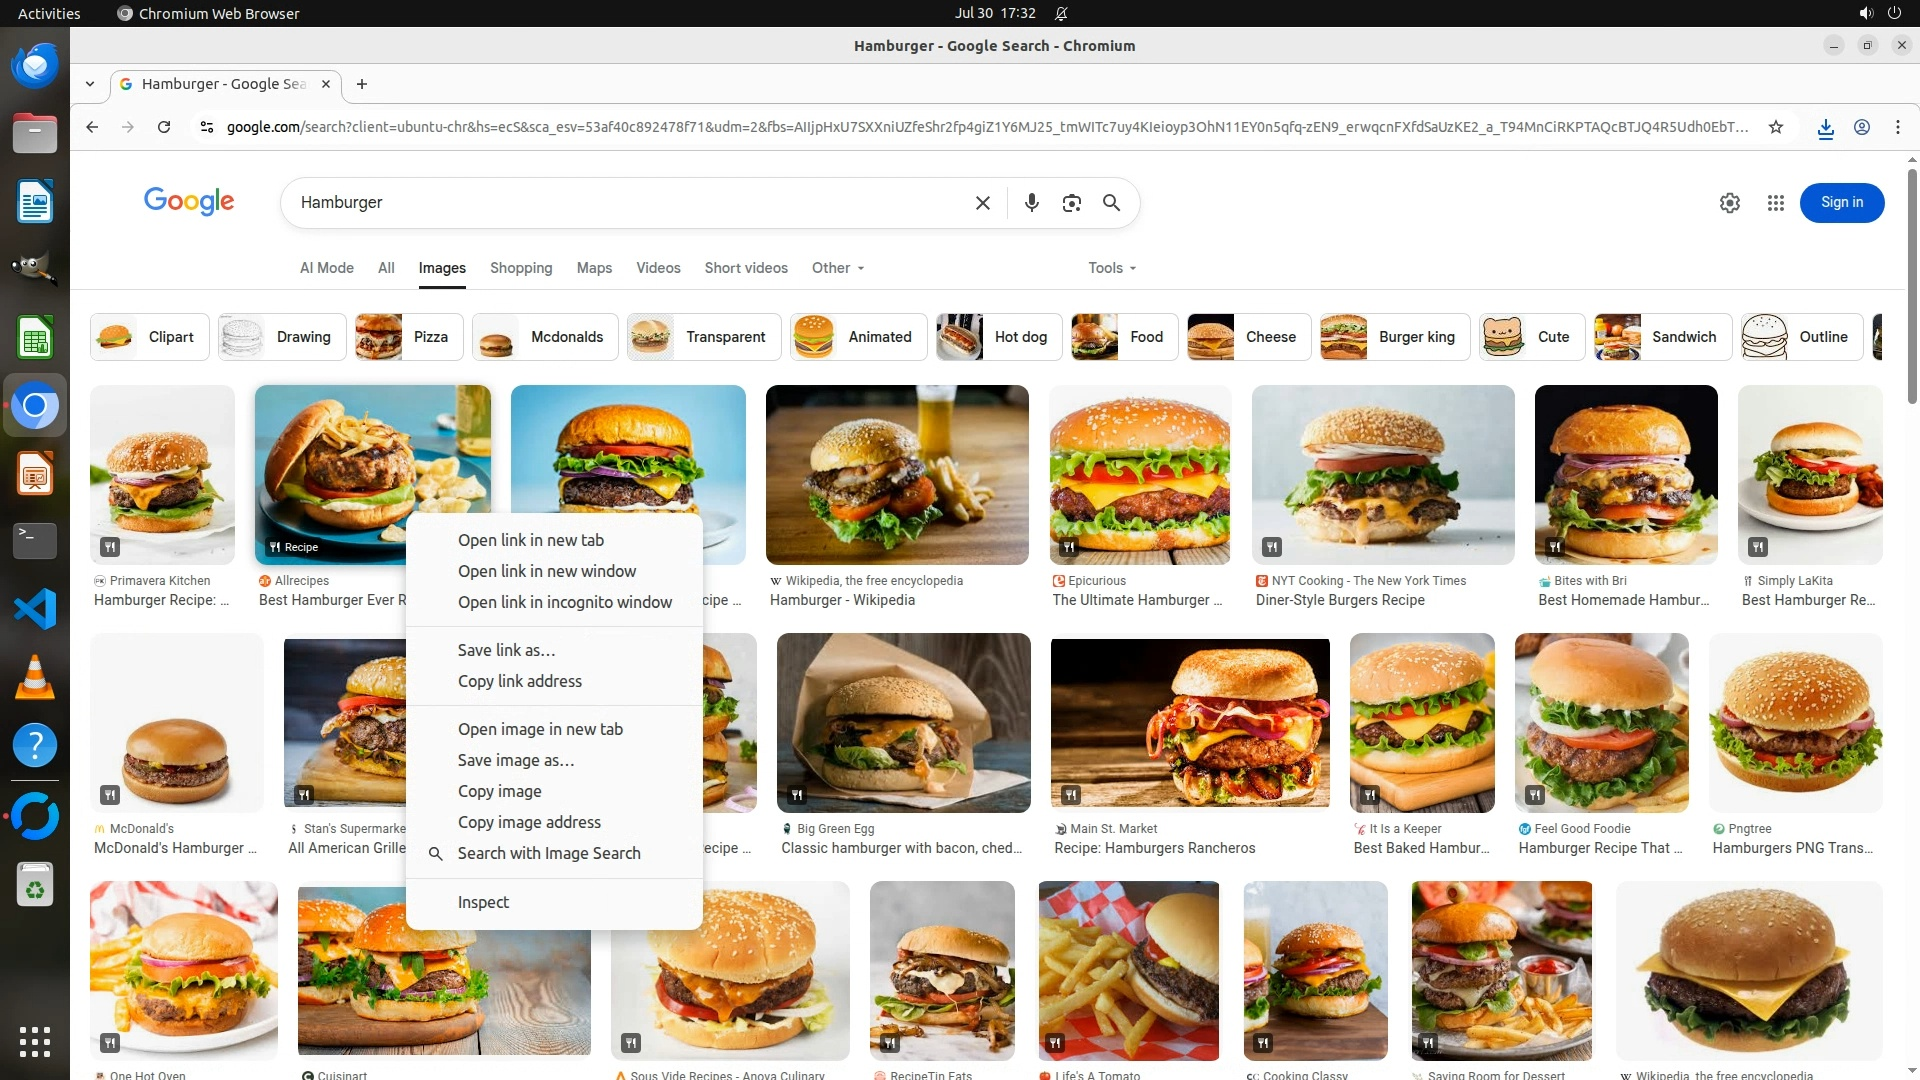
Task: Open Wikipedia hamburger image thumbnail
Action: pyautogui.click(x=896, y=475)
